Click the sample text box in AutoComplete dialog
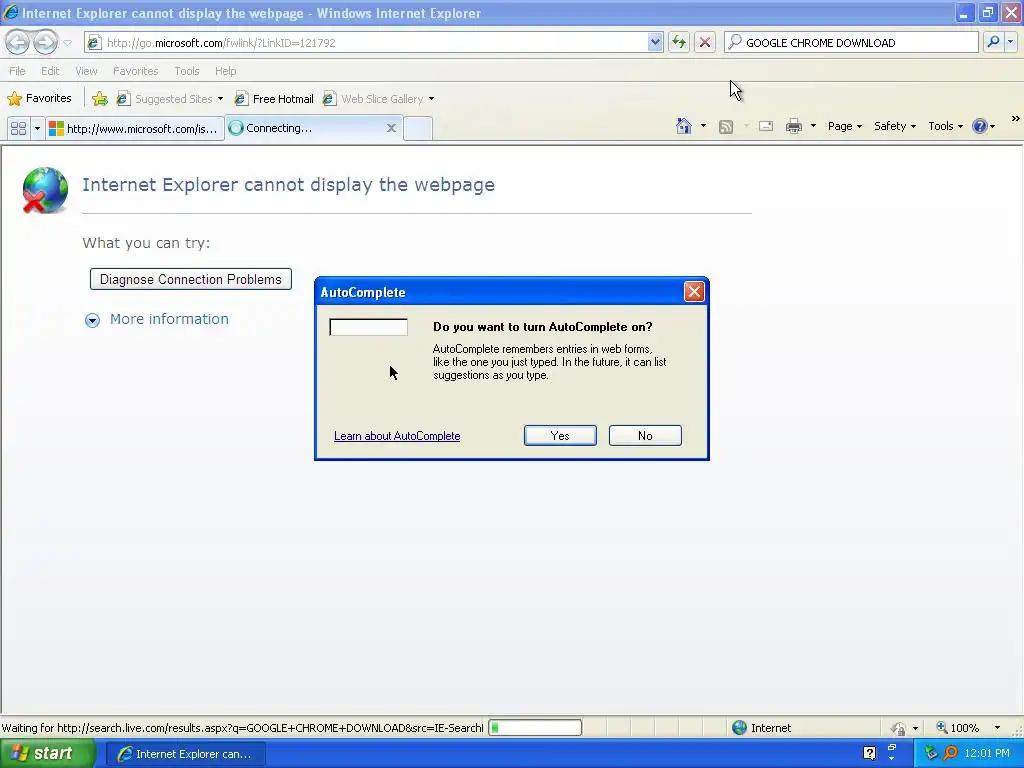Screen dimensions: 1024x768 [368, 327]
